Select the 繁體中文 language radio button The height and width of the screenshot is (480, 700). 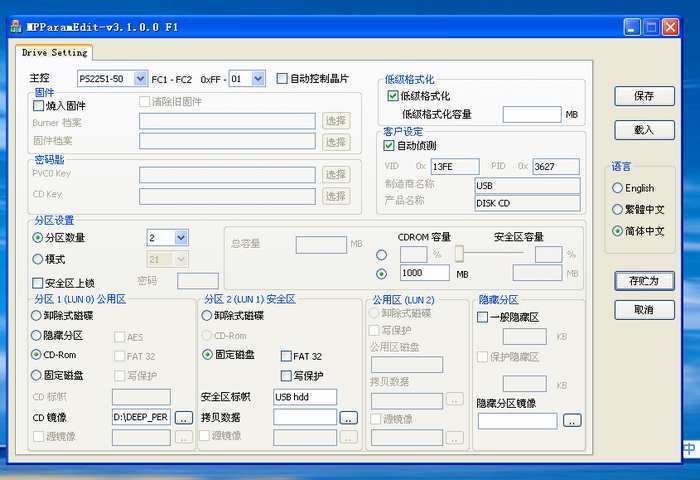(617, 209)
